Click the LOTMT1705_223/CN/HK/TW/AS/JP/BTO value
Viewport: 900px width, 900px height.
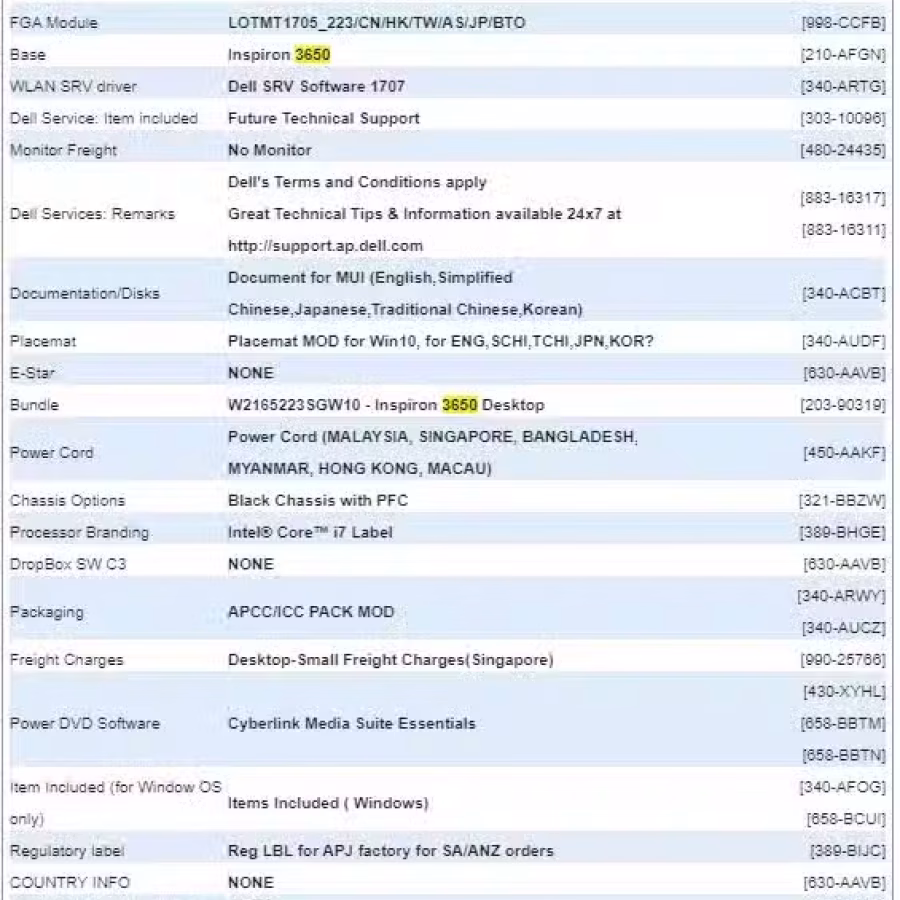click(x=377, y=23)
